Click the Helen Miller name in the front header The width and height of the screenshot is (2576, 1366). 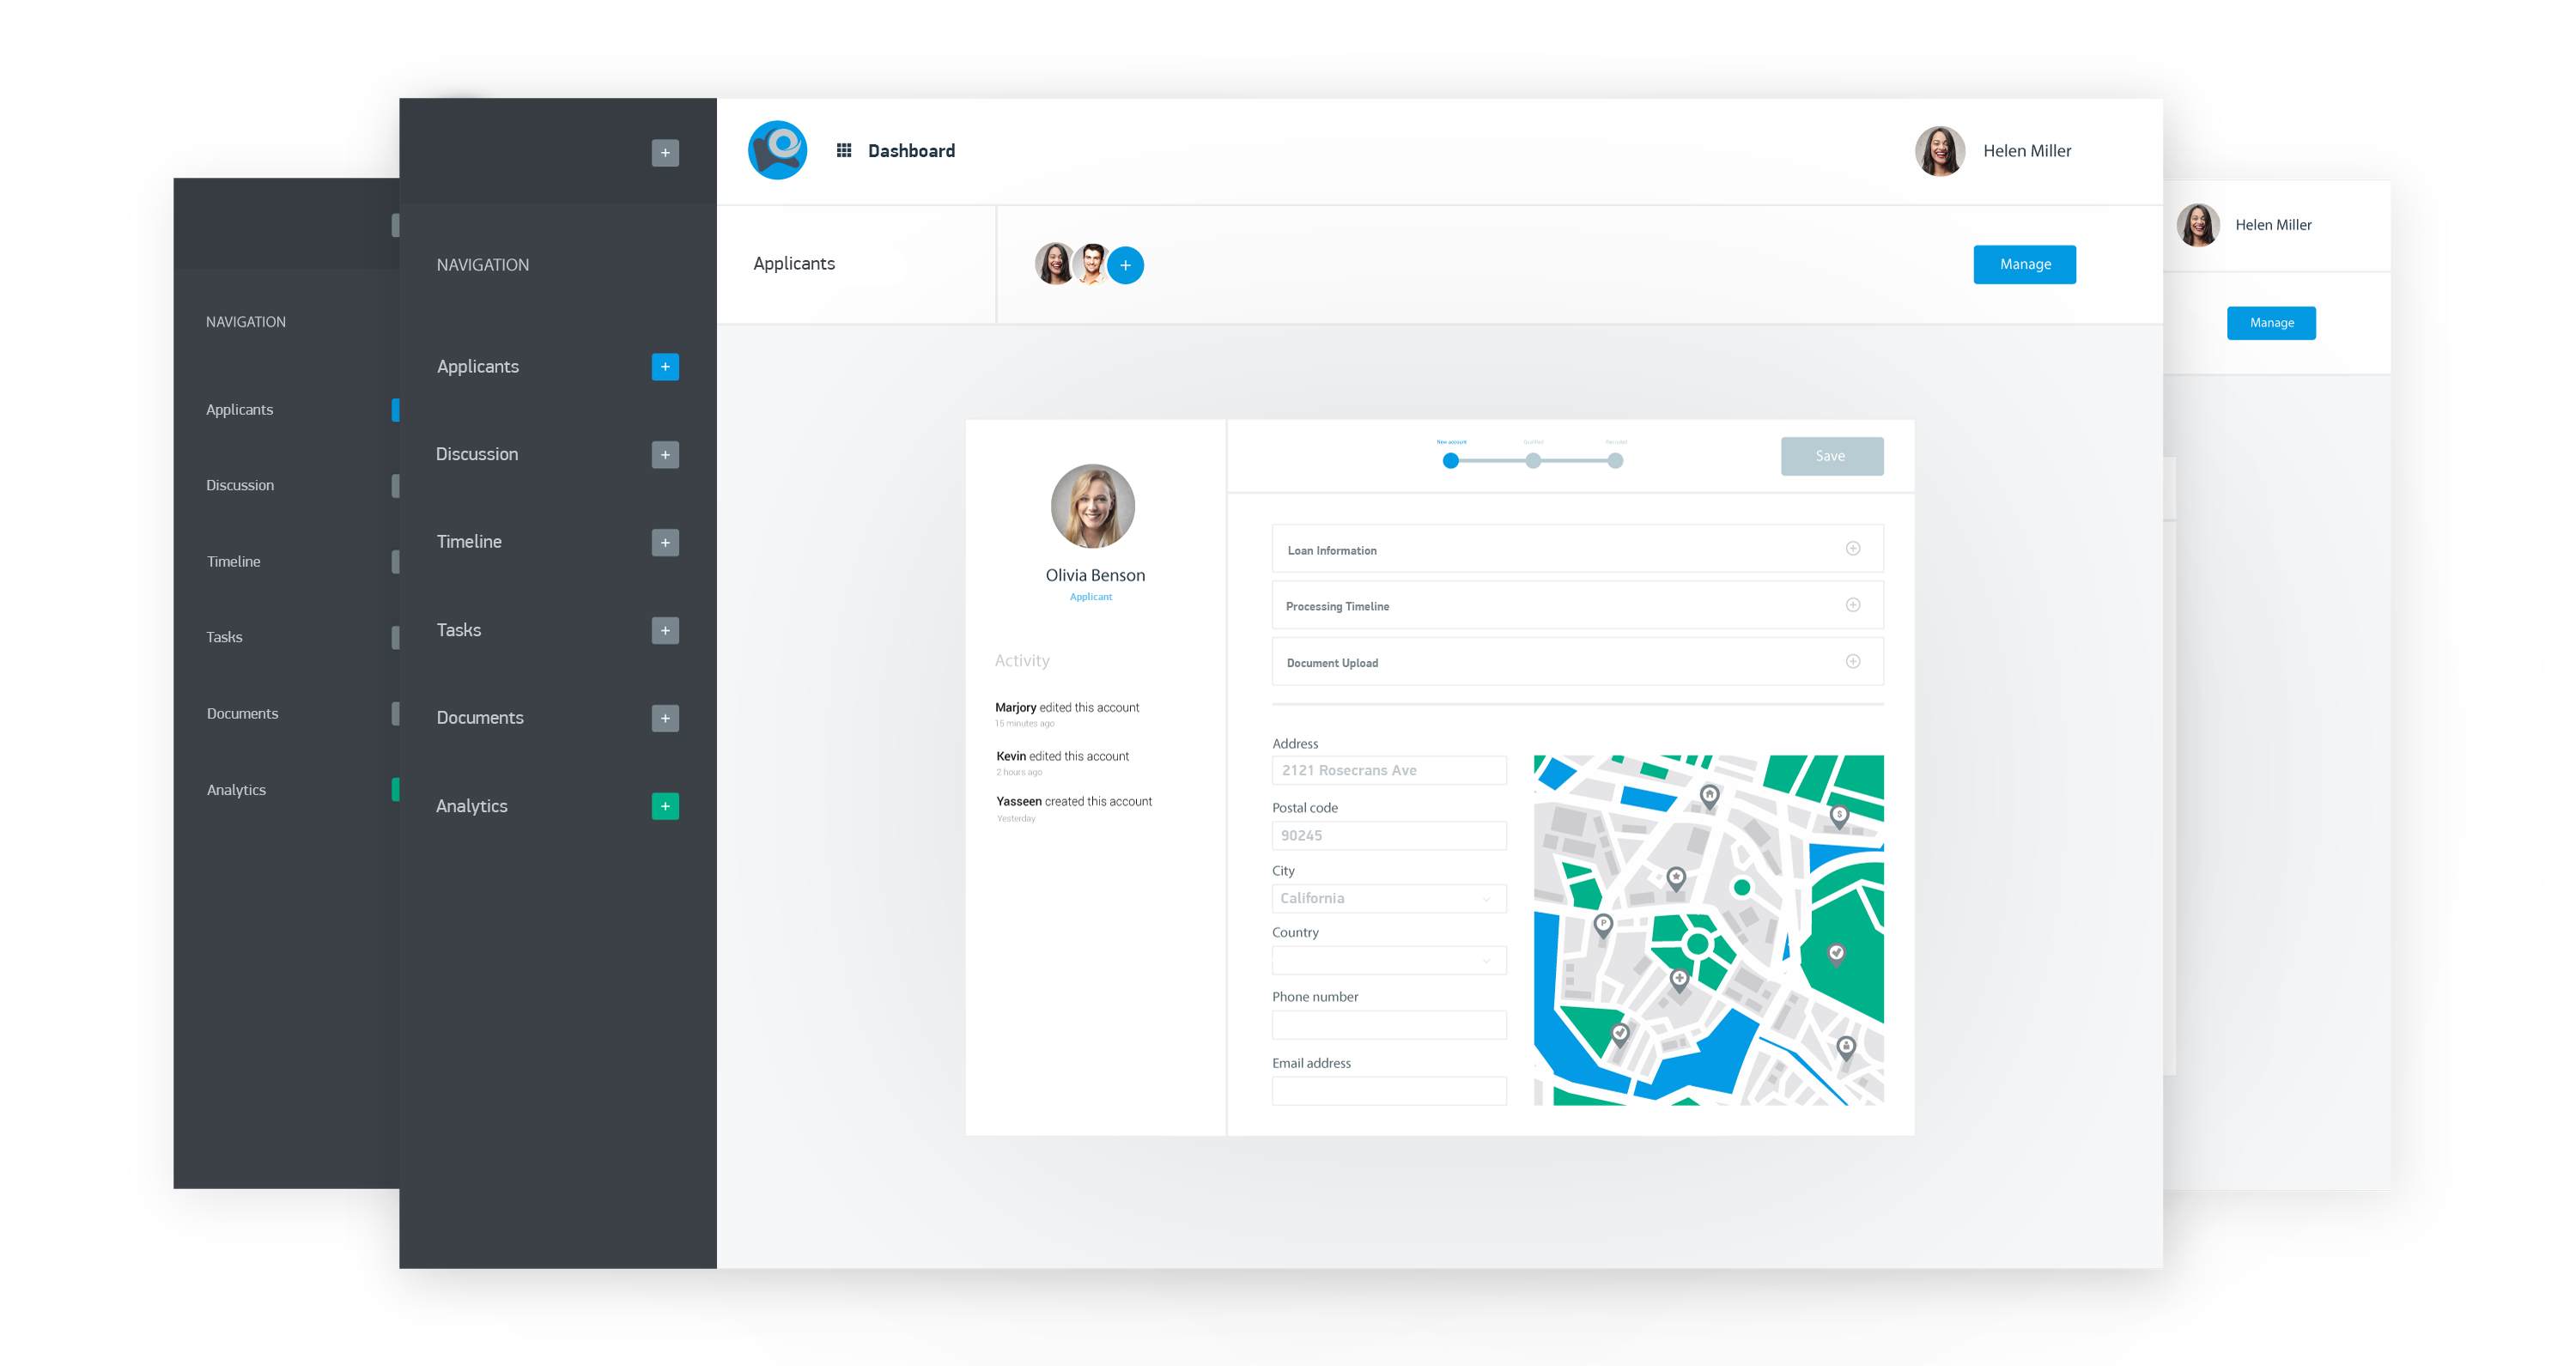click(x=2027, y=151)
